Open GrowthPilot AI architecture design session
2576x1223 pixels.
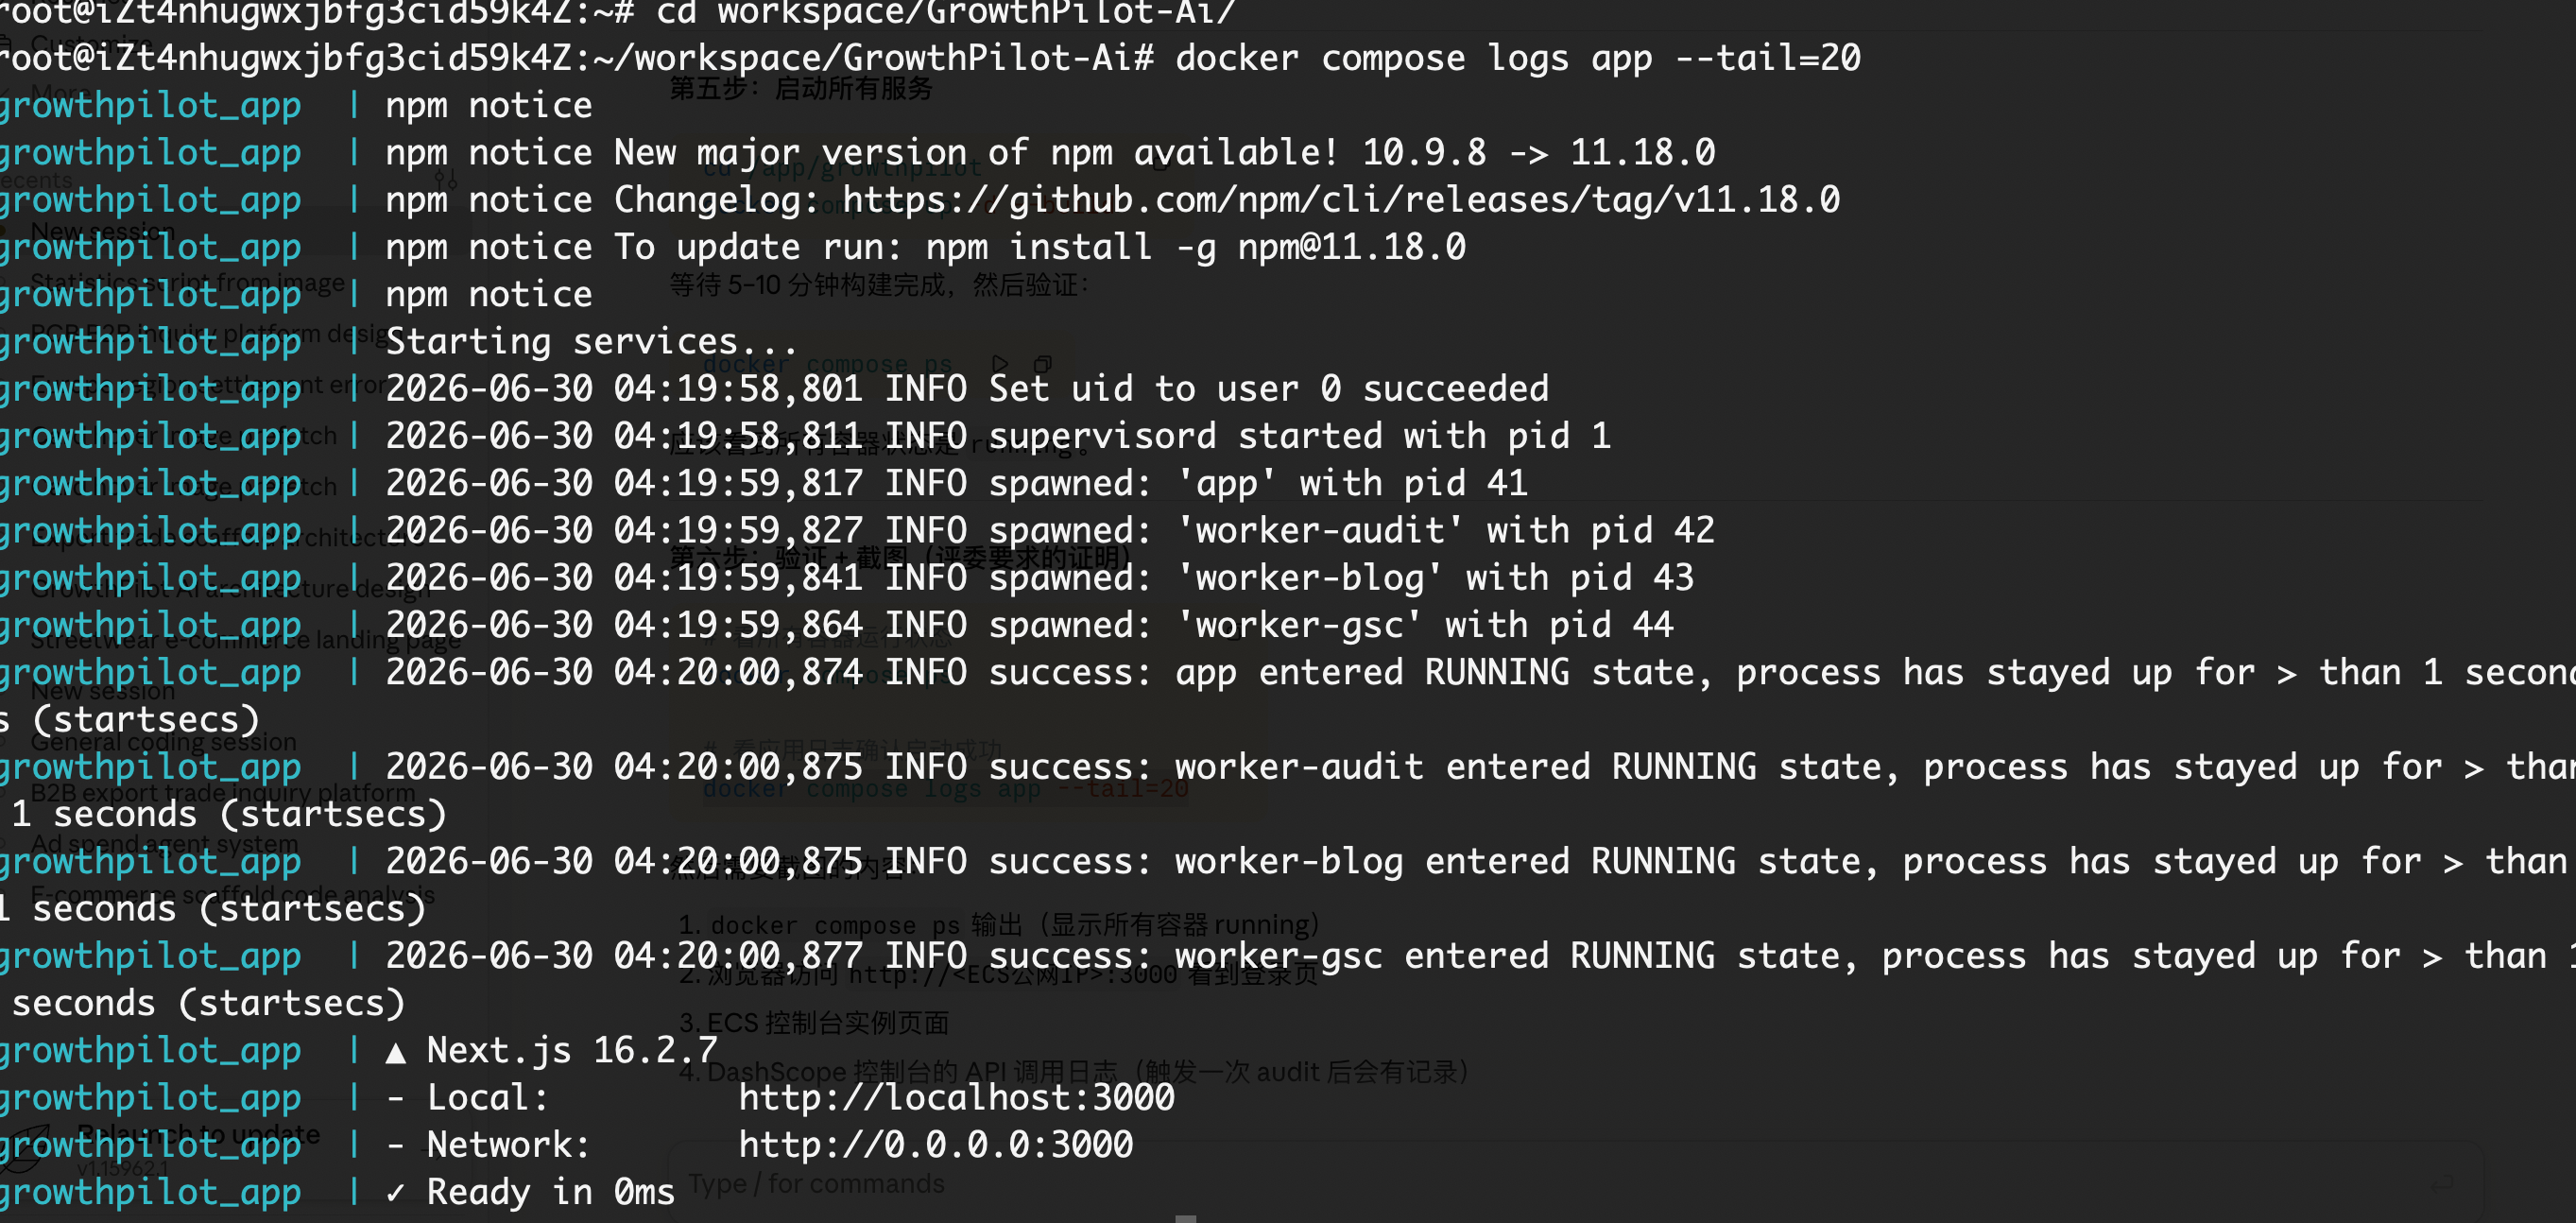[x=230, y=589]
